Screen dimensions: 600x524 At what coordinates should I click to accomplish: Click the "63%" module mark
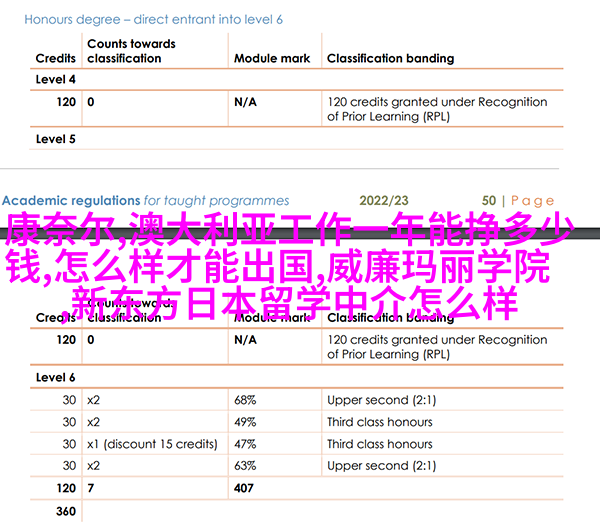pyautogui.click(x=245, y=466)
